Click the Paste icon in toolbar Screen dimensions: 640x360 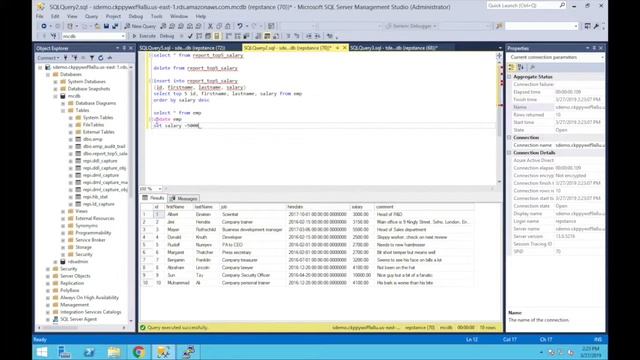tap(228, 26)
